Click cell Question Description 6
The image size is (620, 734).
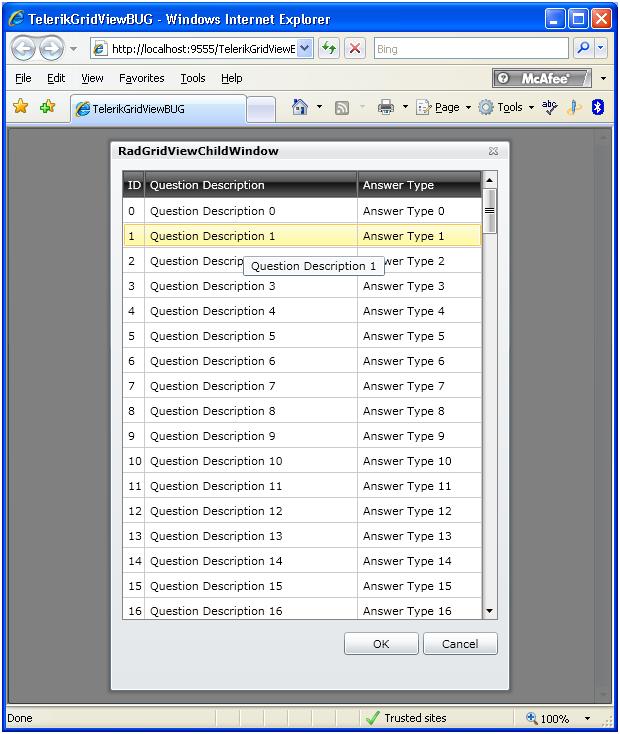251,361
